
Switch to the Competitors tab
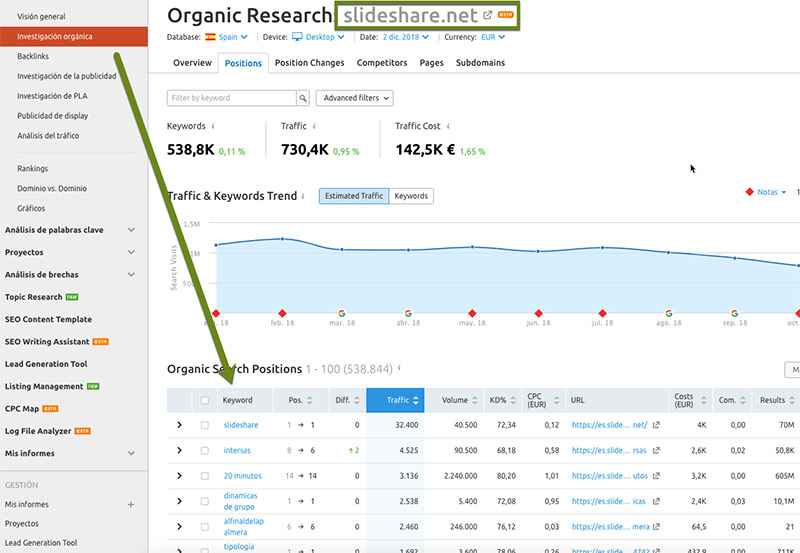point(382,63)
